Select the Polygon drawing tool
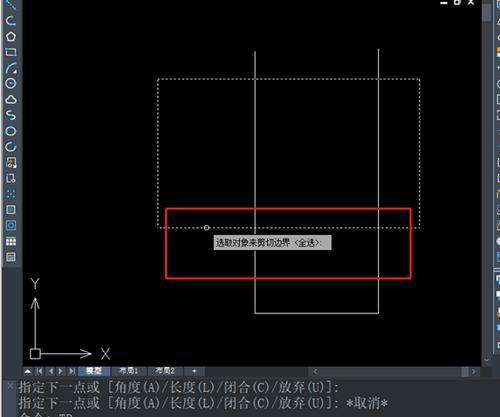 [x=11, y=37]
